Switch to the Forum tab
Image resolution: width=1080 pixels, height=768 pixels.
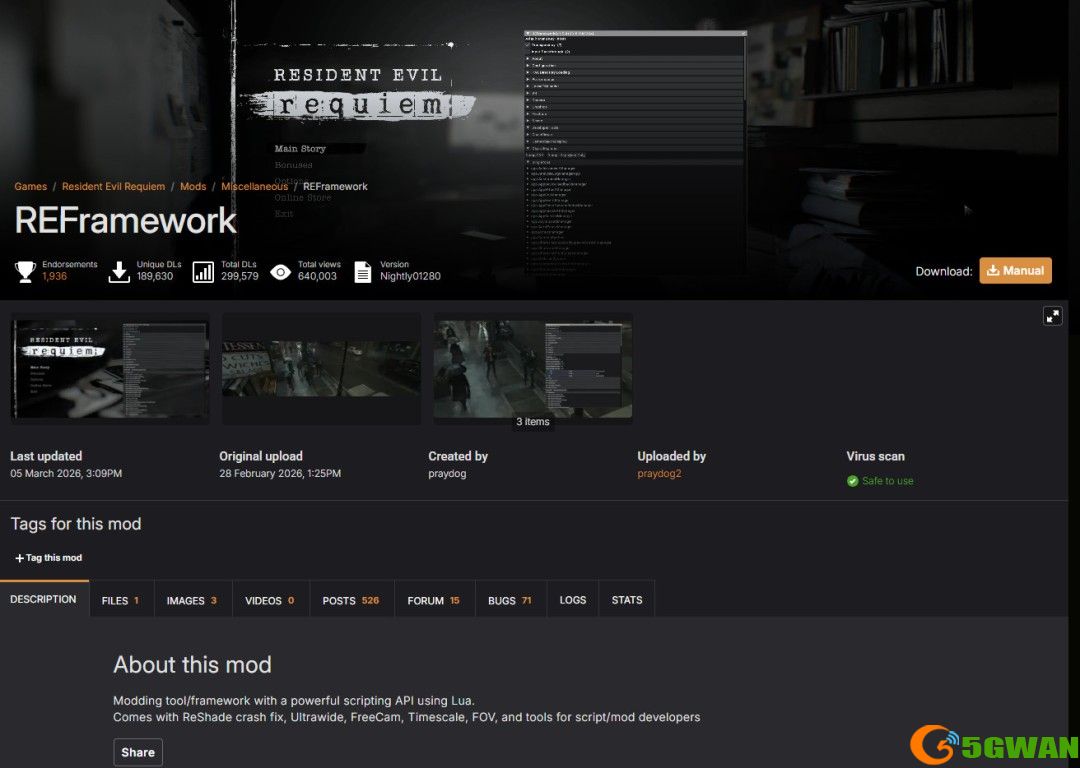click(x=433, y=600)
